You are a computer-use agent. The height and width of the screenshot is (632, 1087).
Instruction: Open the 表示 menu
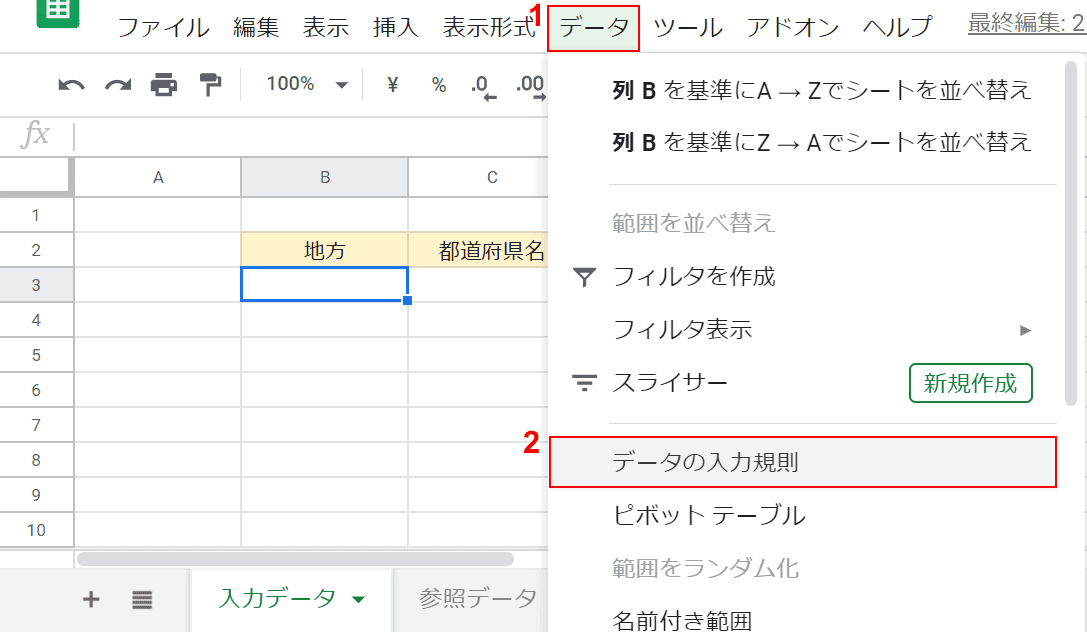point(326,28)
